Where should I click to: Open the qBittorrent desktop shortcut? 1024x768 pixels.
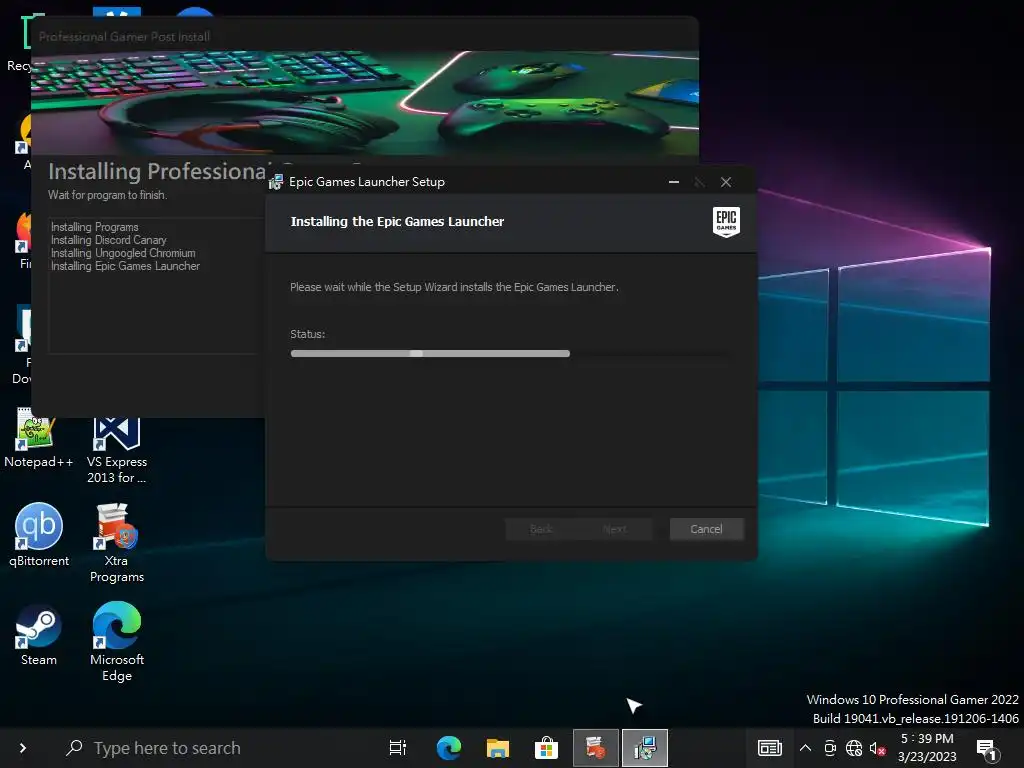pos(39,534)
